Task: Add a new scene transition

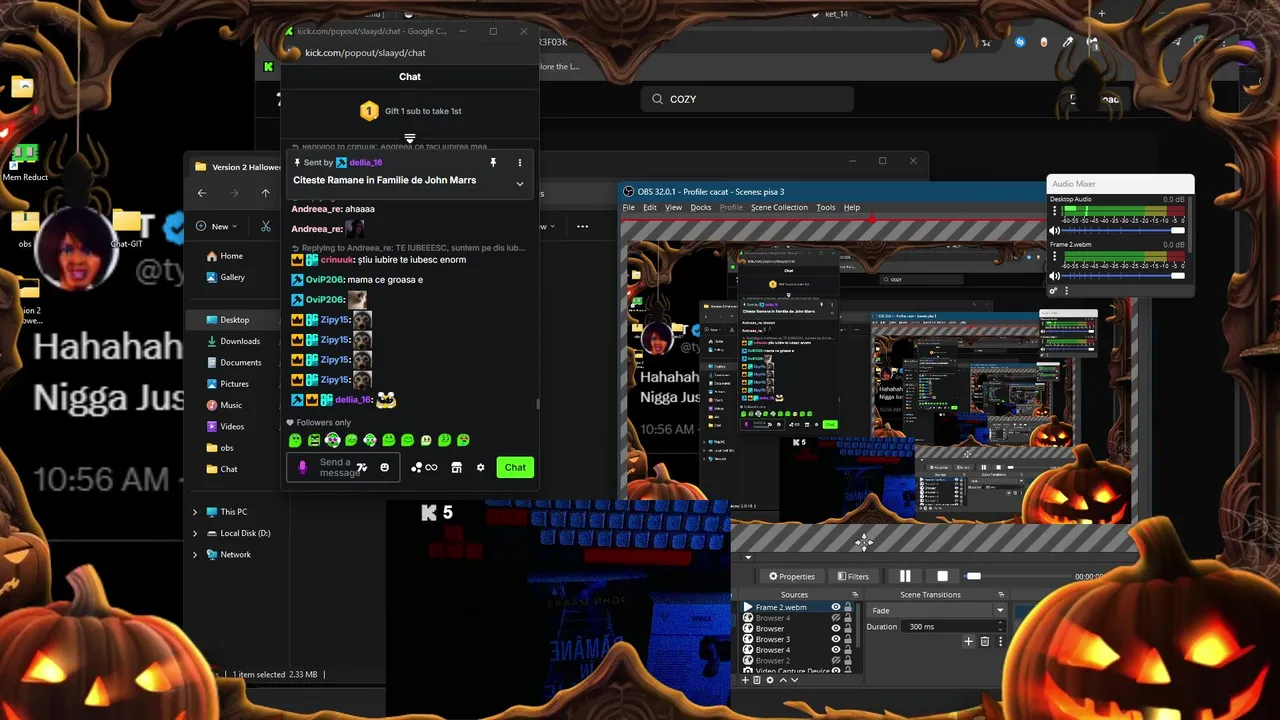Action: click(968, 641)
